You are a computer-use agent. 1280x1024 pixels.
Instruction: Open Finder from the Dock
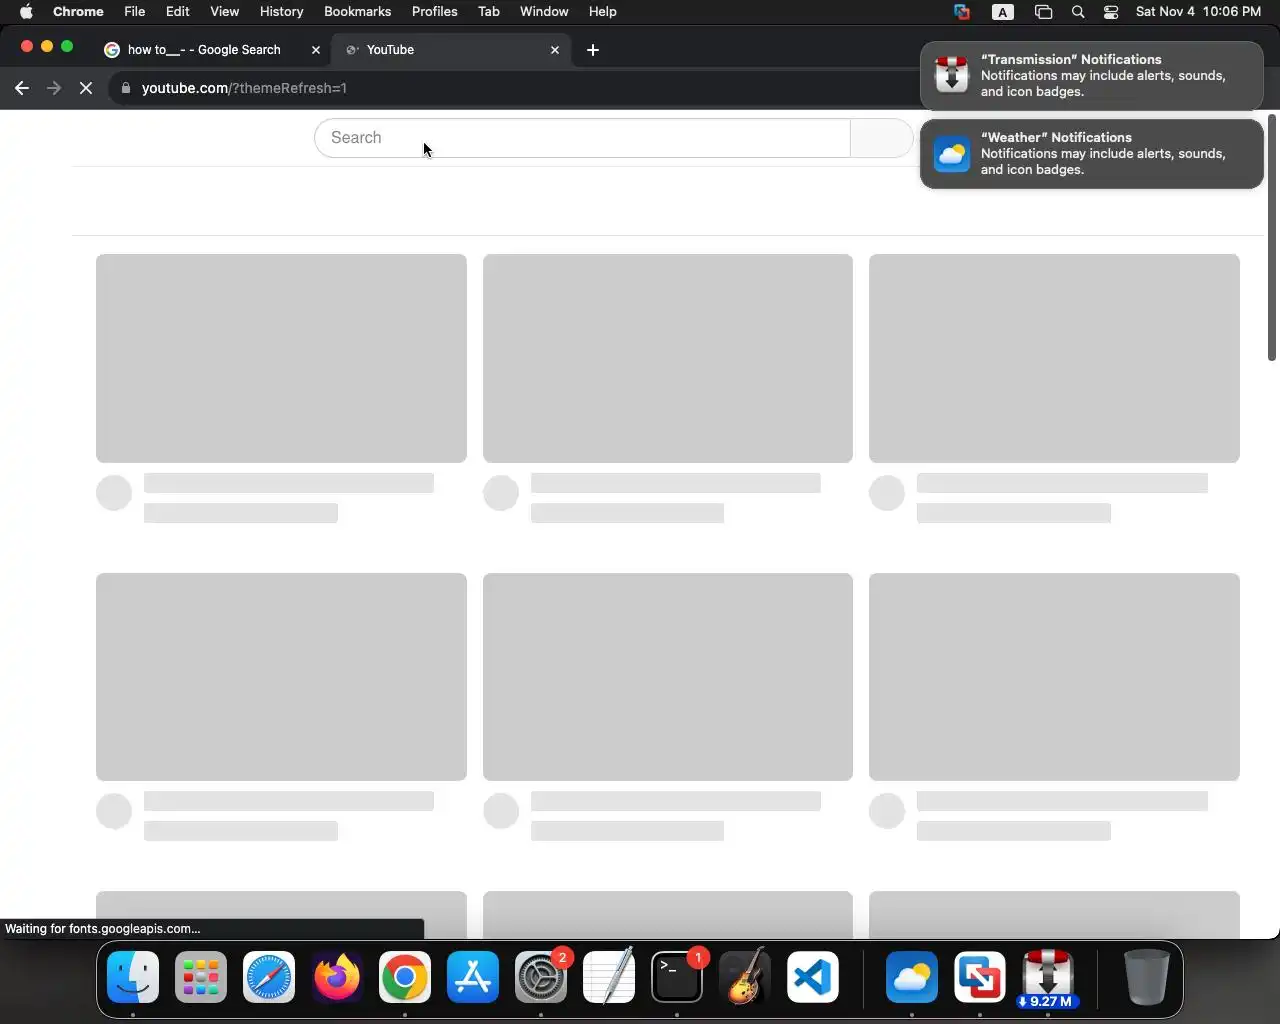coord(133,977)
